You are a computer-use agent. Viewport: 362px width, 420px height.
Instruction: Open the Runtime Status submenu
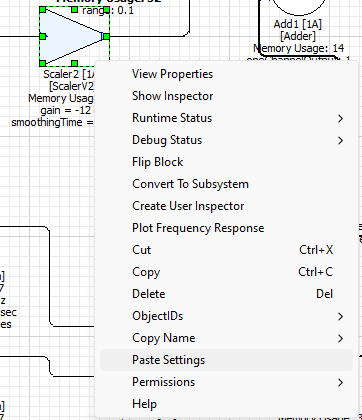tap(226, 118)
